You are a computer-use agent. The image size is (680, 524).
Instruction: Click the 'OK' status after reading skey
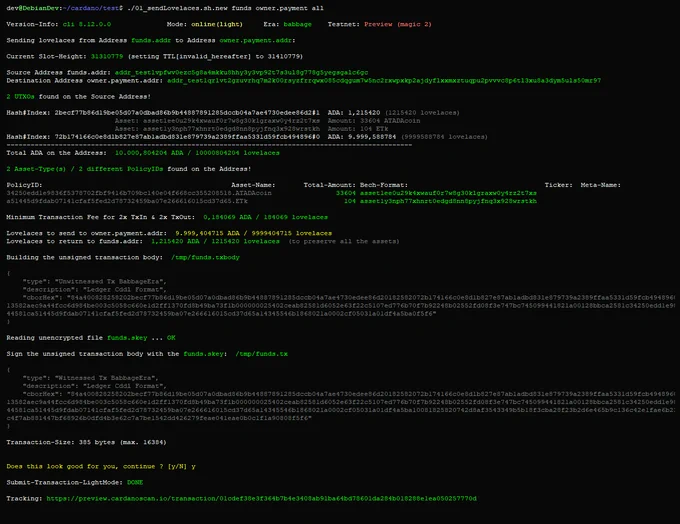click(171, 338)
